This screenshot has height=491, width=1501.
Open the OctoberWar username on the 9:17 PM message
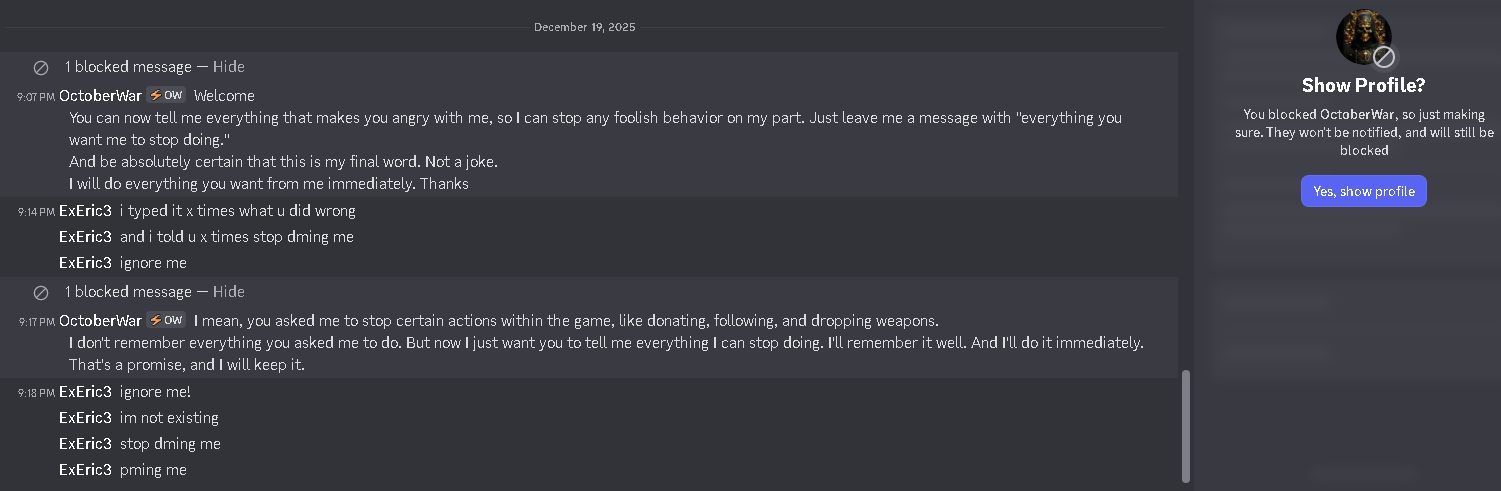point(100,321)
